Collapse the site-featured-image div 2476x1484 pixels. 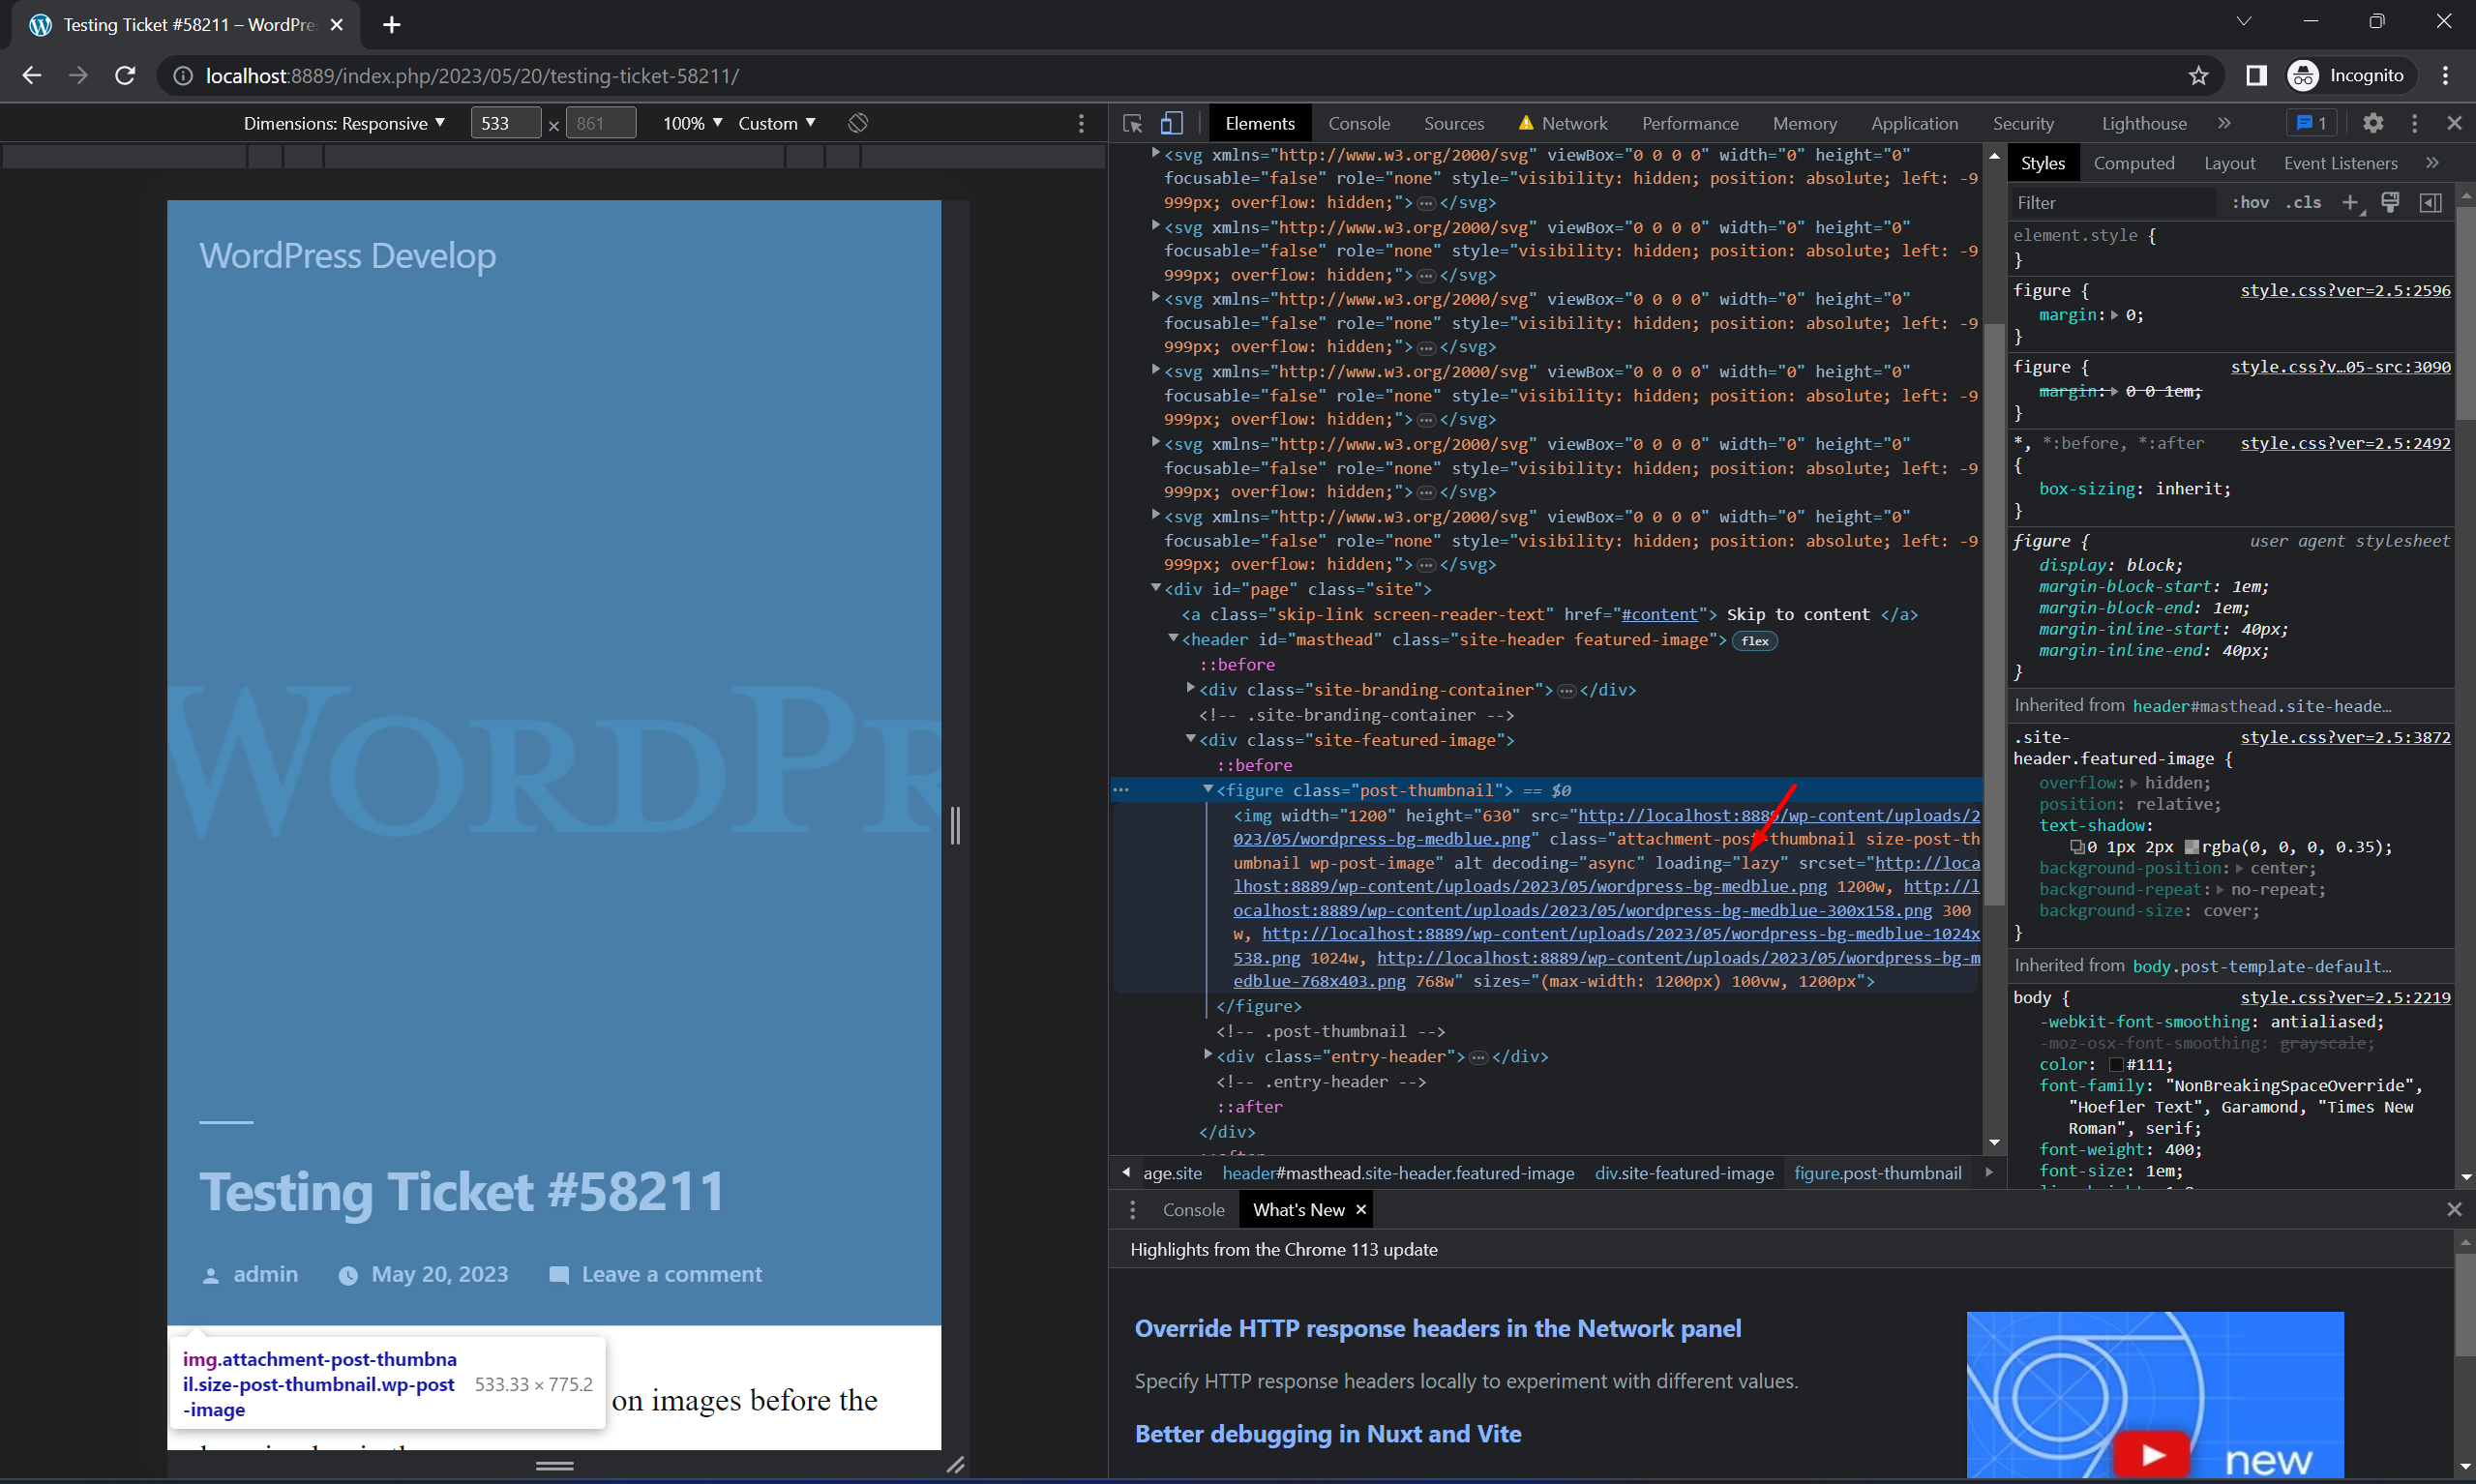pyautogui.click(x=1191, y=740)
